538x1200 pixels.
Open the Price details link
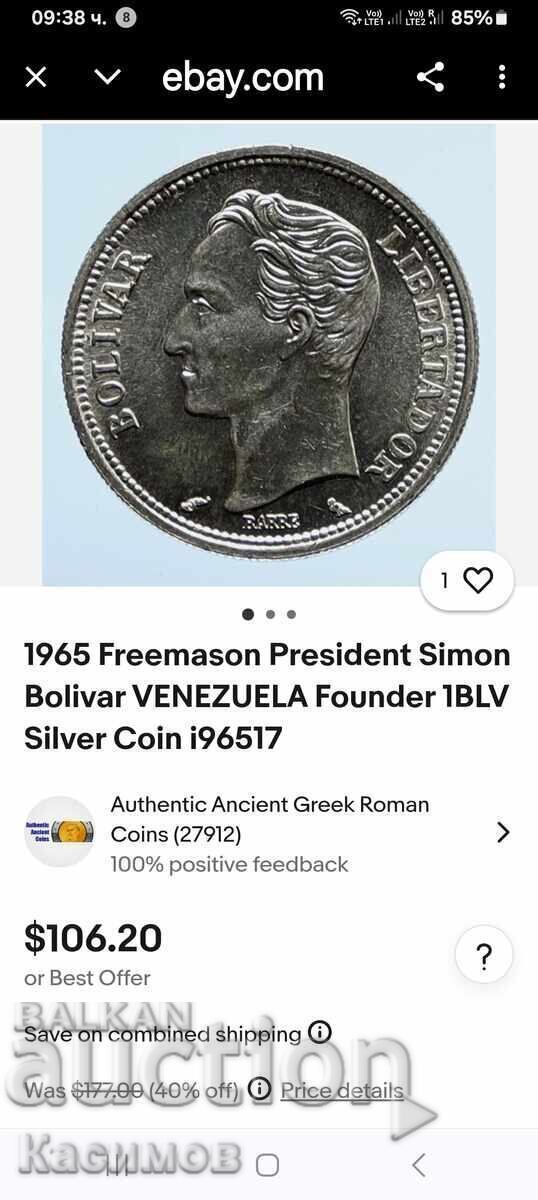[342, 1090]
